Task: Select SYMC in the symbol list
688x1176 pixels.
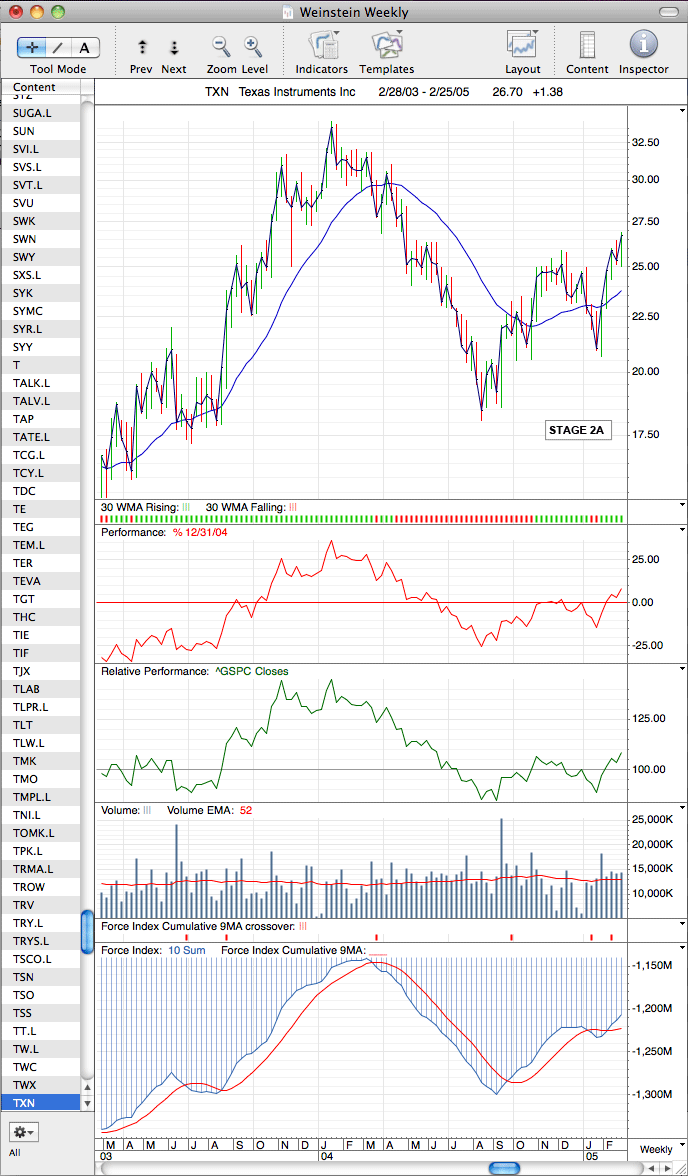Action: point(41,310)
